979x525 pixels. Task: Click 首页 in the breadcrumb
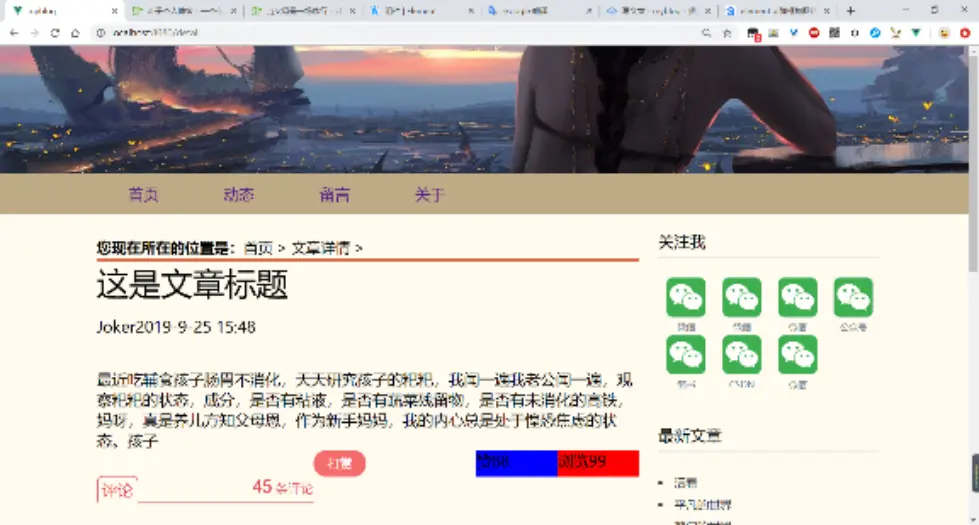pos(258,248)
